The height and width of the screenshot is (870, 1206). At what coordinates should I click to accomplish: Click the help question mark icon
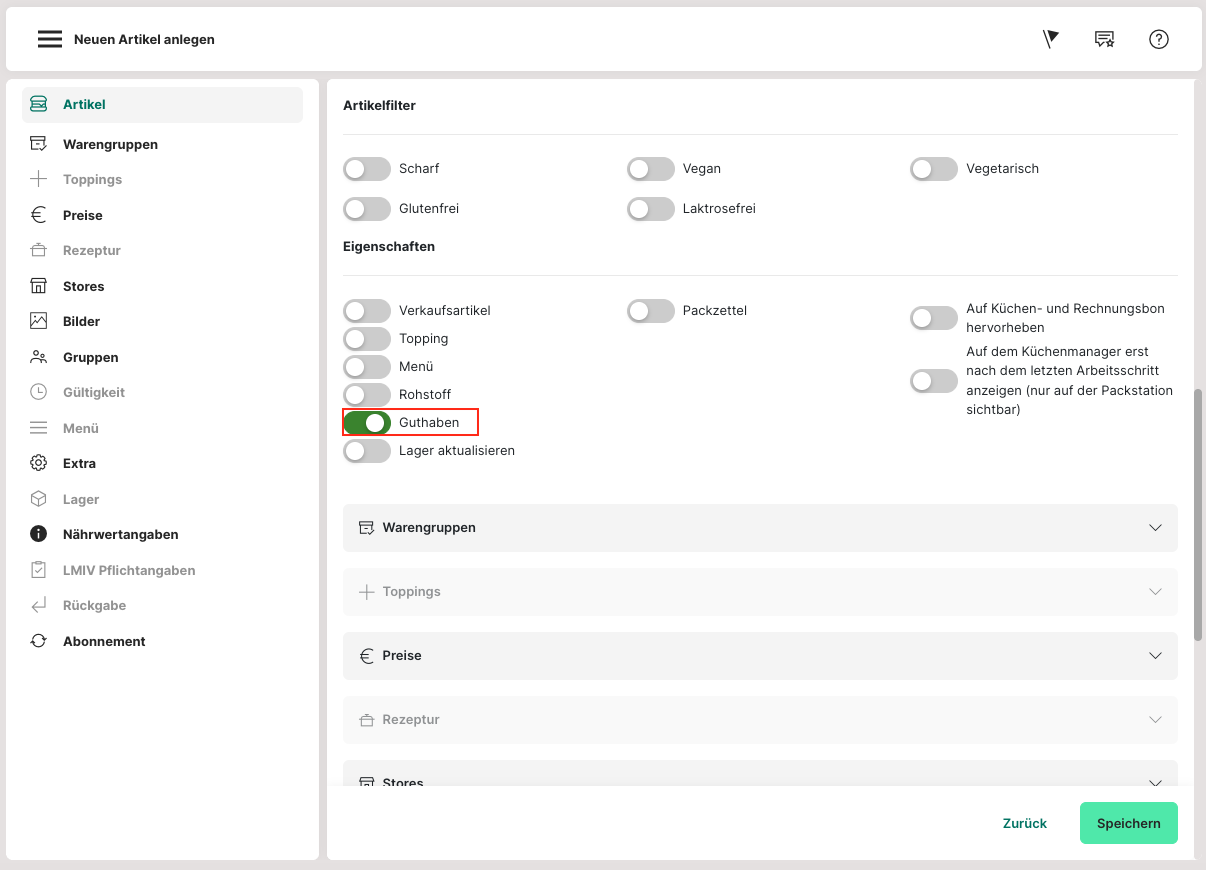1158,39
